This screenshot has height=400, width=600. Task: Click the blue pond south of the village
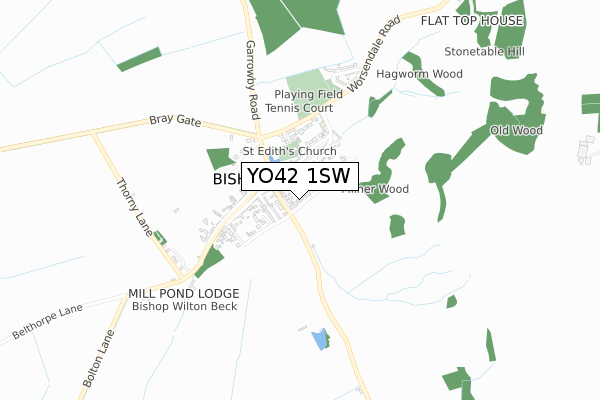tap(318, 340)
